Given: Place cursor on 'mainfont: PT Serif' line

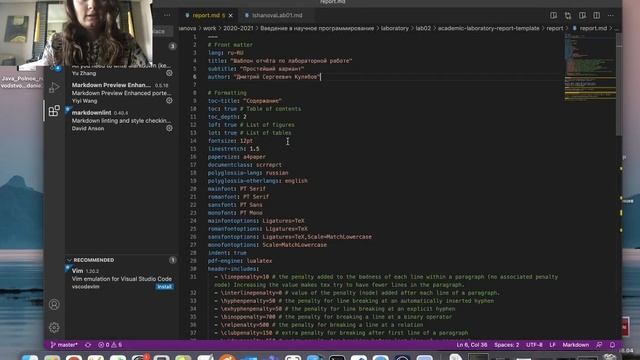Looking at the screenshot, I should 236,189.
